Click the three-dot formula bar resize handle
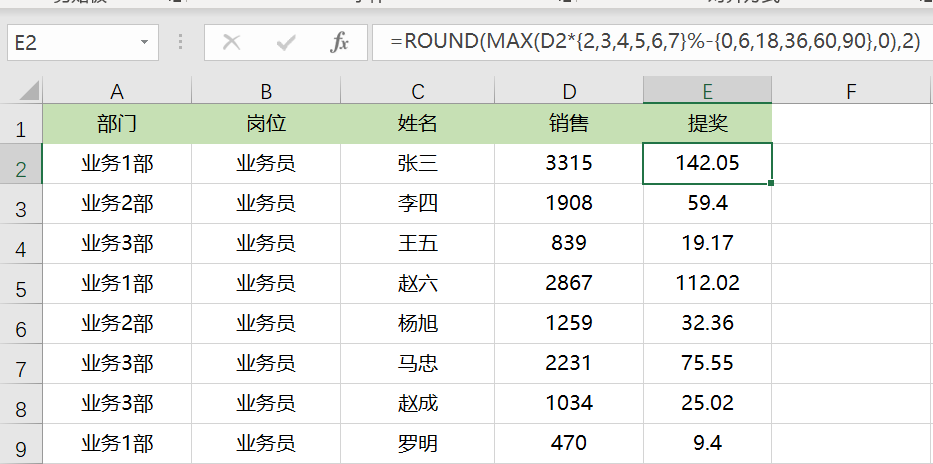 [181, 42]
